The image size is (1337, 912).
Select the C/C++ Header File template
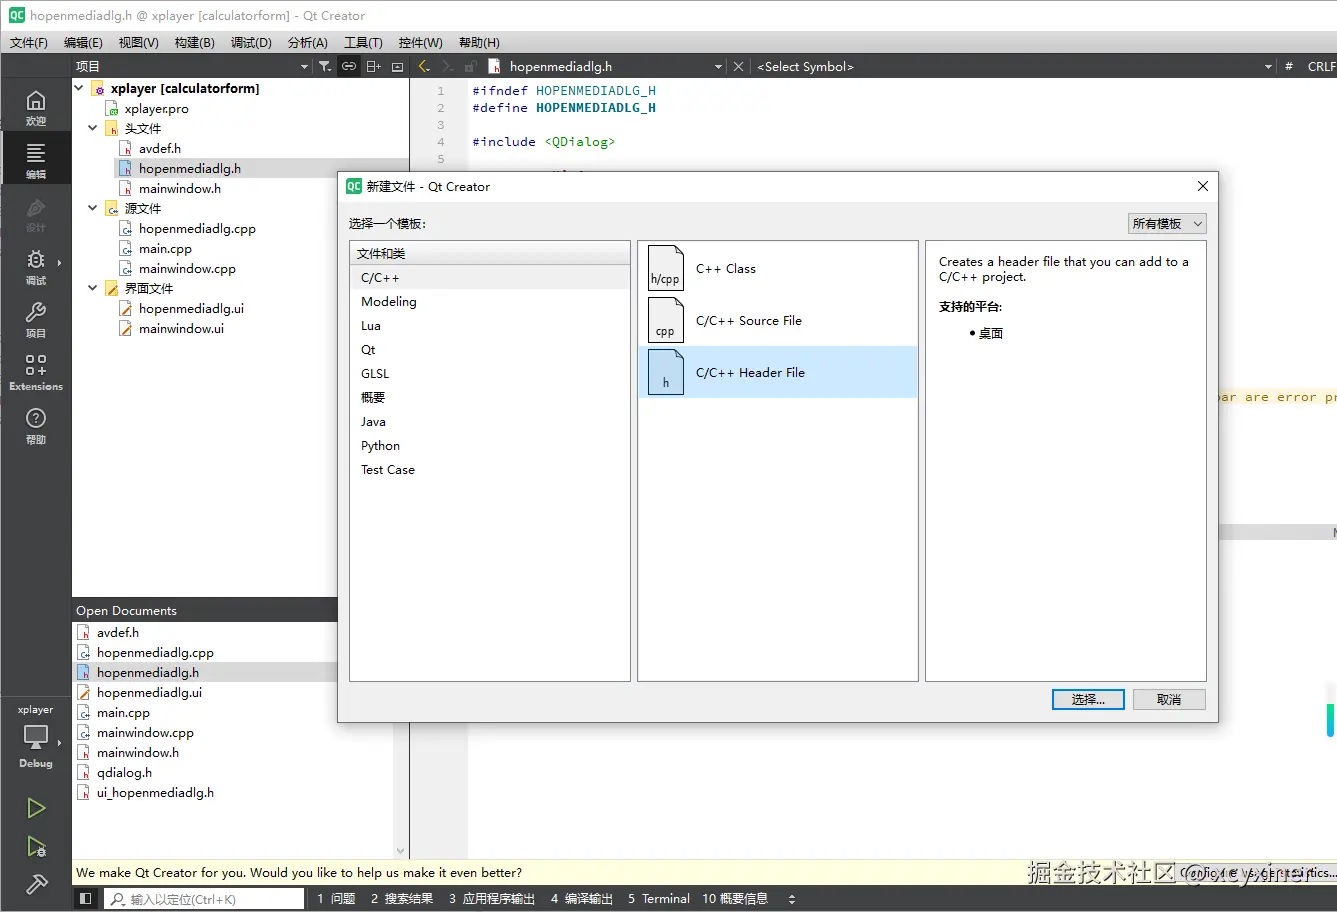[x=777, y=372]
